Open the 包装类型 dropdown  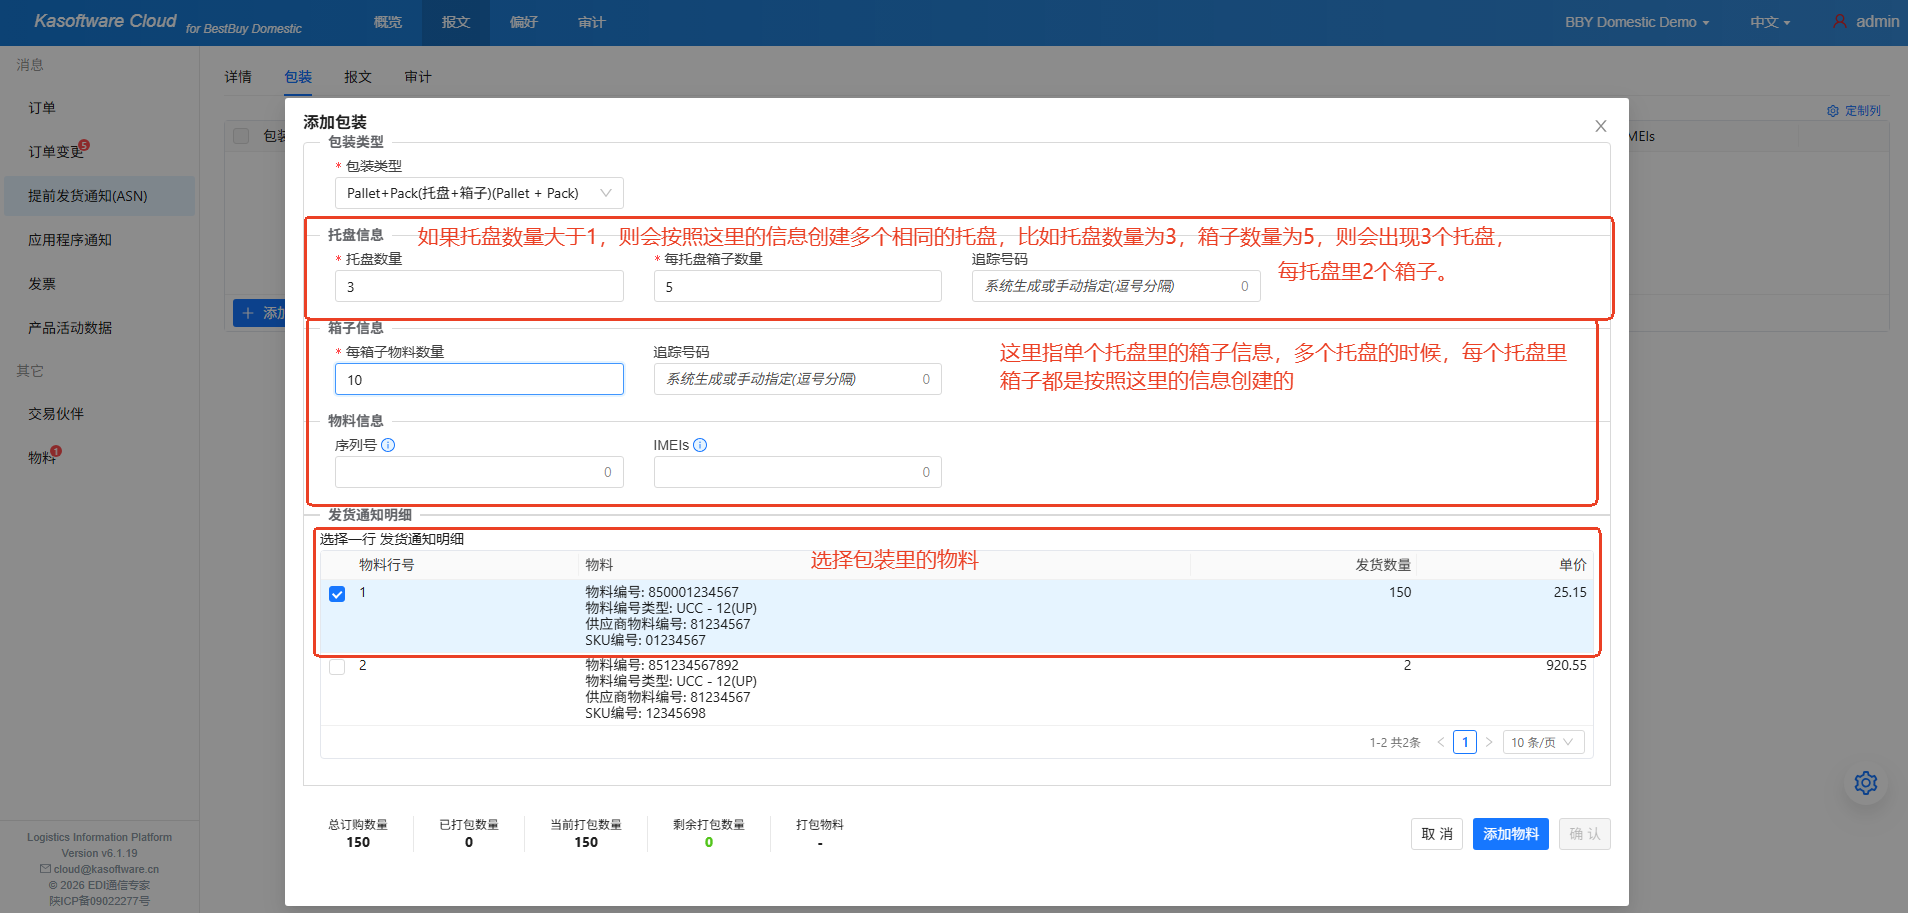click(478, 192)
